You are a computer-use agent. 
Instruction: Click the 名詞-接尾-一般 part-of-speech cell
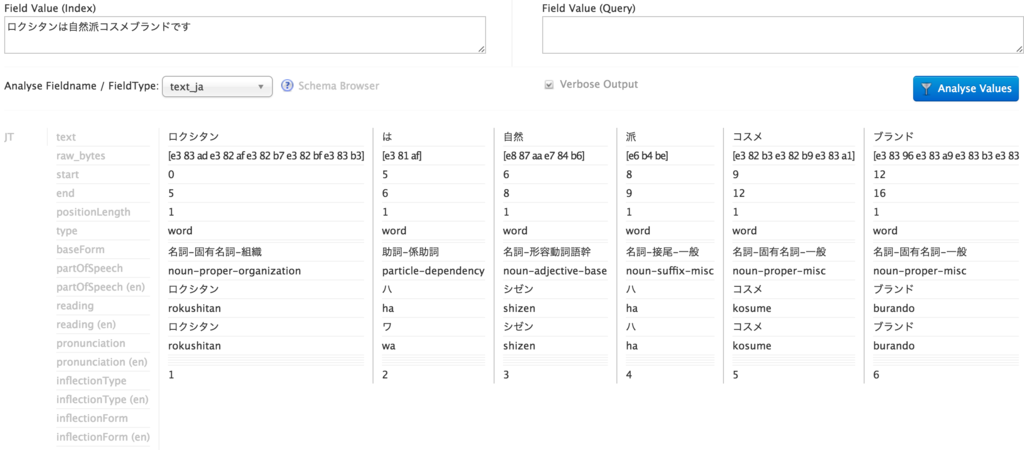(664, 251)
